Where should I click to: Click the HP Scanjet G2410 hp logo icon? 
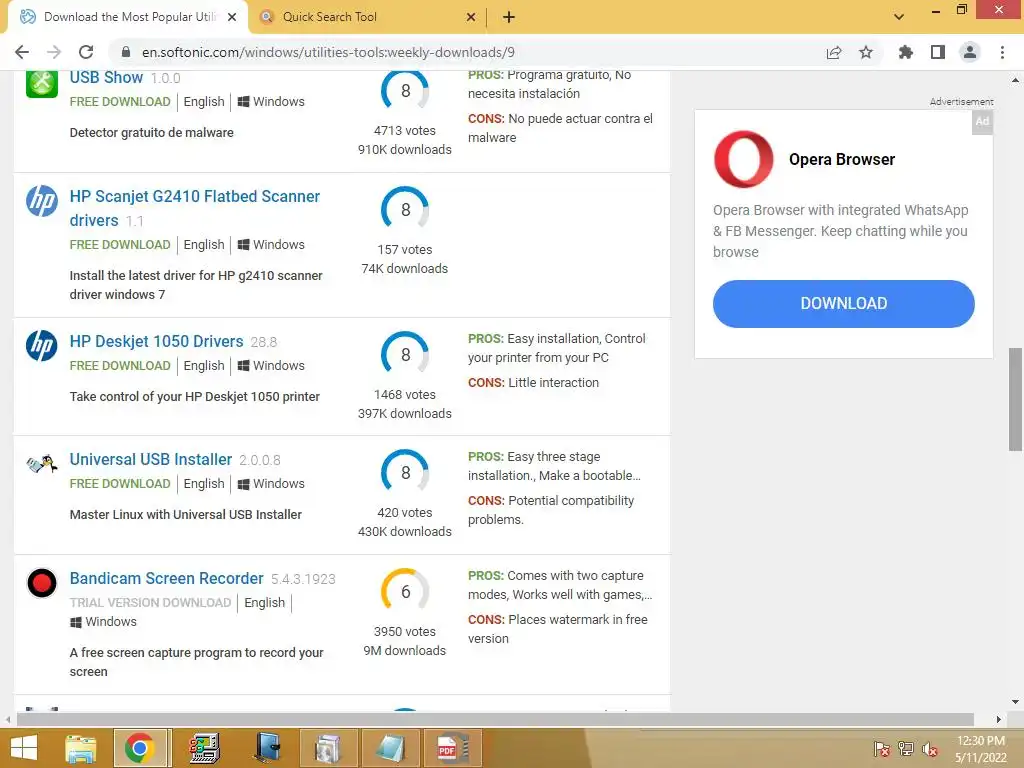pos(42,200)
